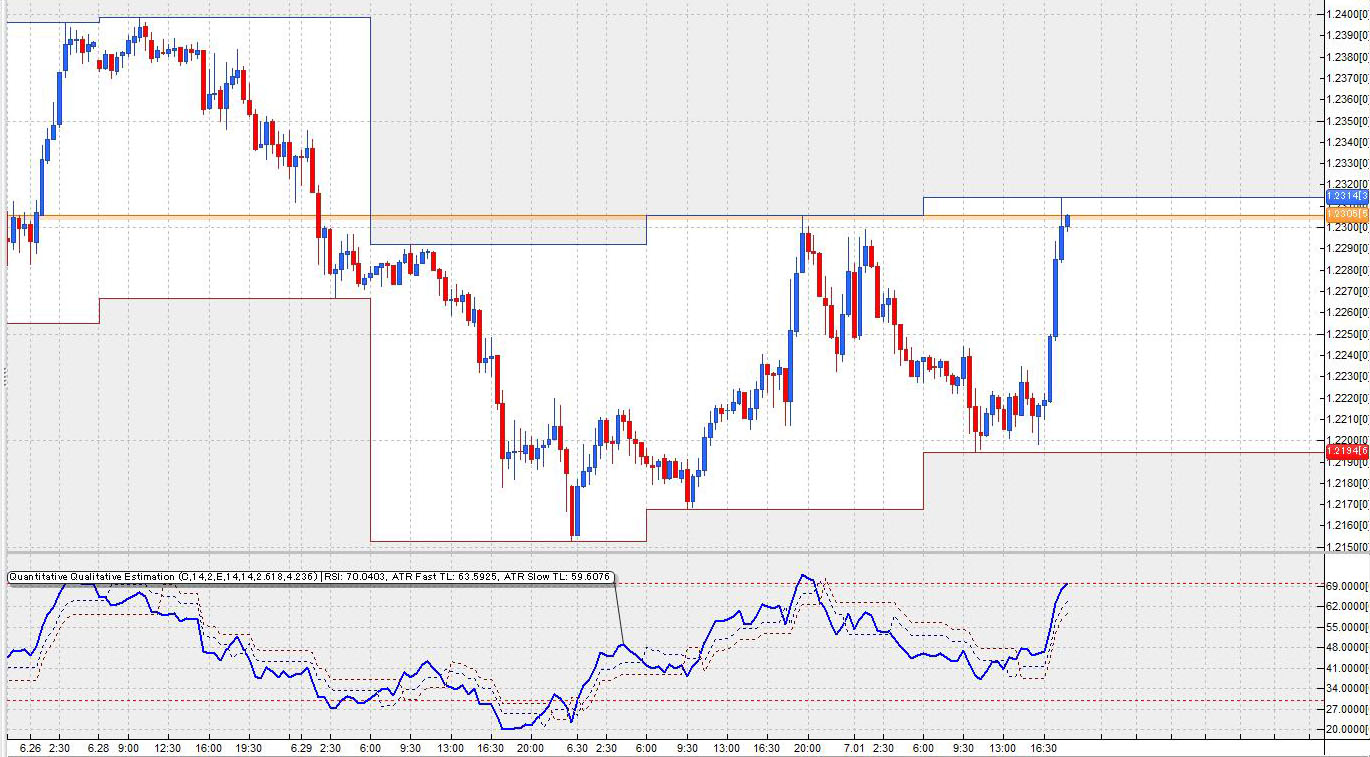This screenshot has height=757, width=1370.
Task: Click the 27.0000 indicator scale value
Action: point(1348,709)
